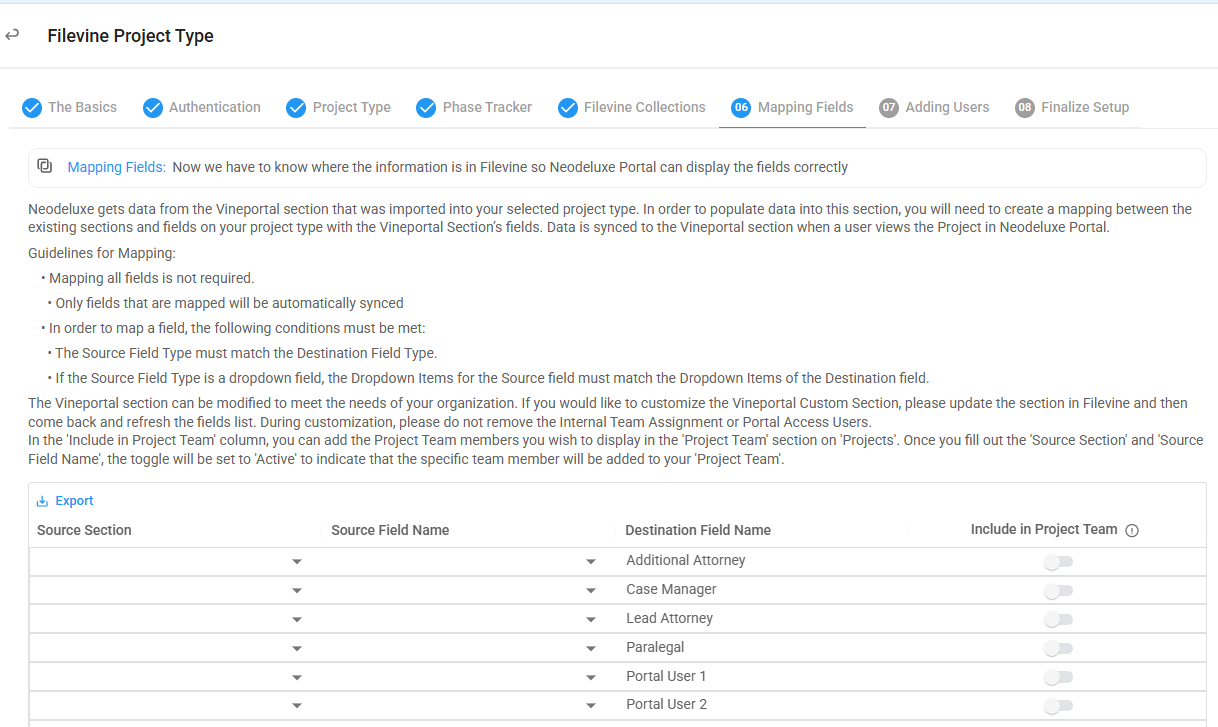Go to the Adding Users tab
This screenshot has width=1218, height=727.
(x=935, y=107)
